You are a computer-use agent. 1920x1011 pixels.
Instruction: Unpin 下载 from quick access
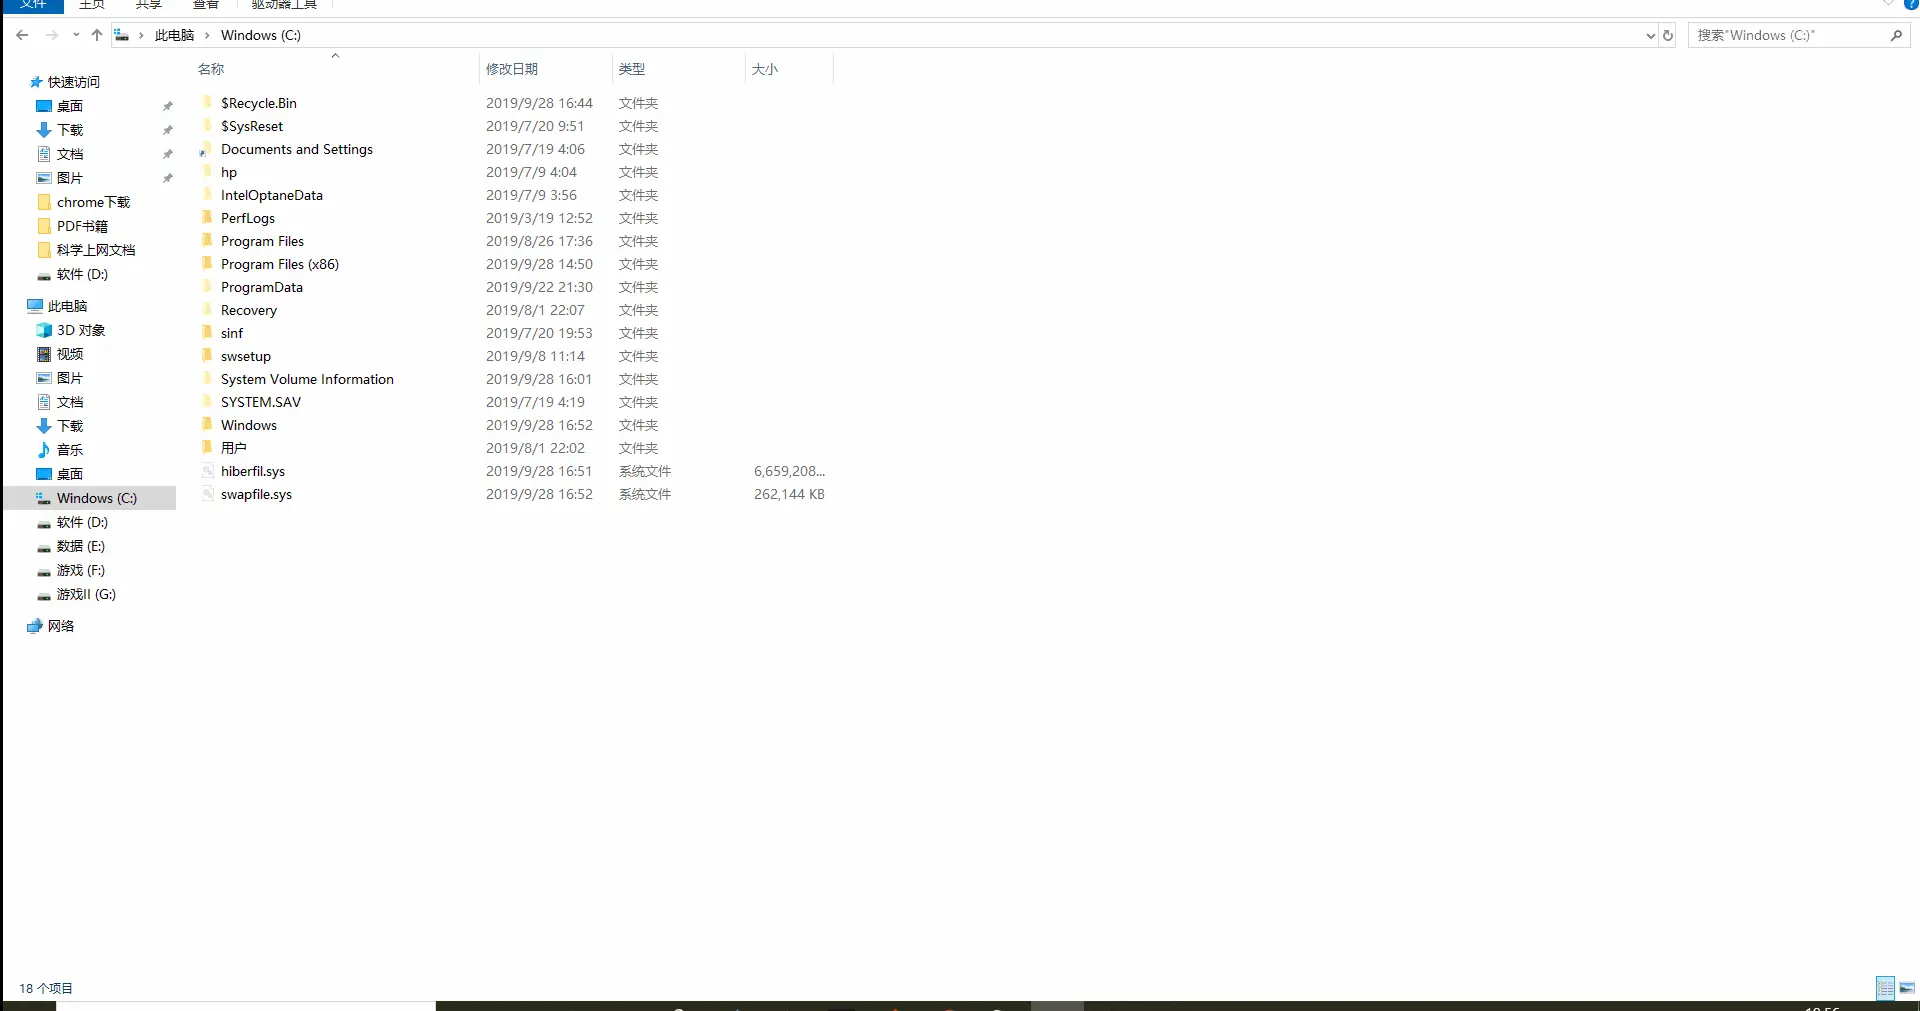click(167, 130)
